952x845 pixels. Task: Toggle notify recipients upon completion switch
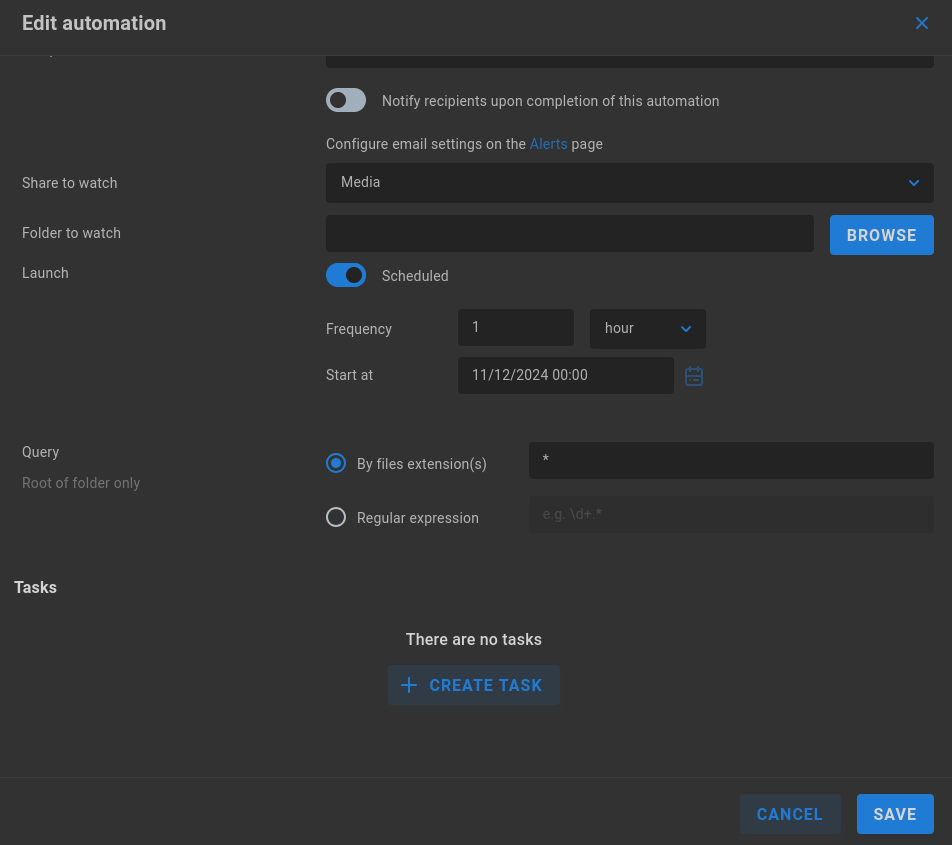pos(345,100)
